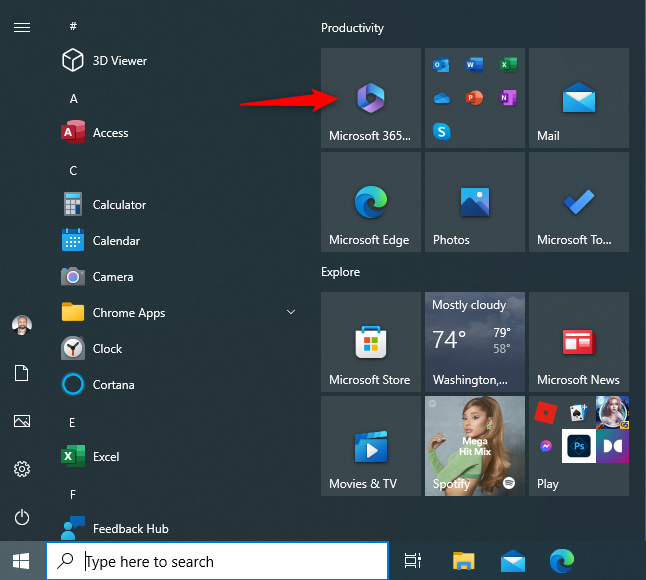The width and height of the screenshot is (646, 580).
Task: Open Pictures from Start sidebar
Action: (22, 421)
